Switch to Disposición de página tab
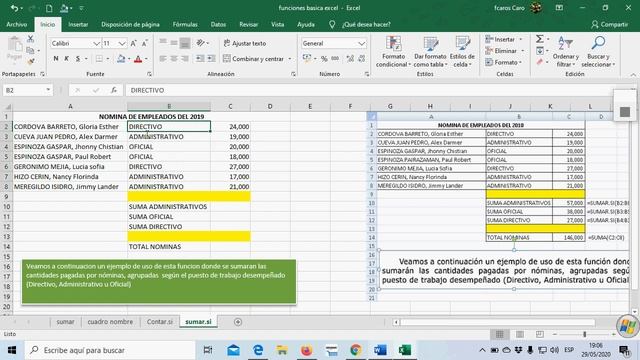This screenshot has width=640, height=360. (130, 24)
